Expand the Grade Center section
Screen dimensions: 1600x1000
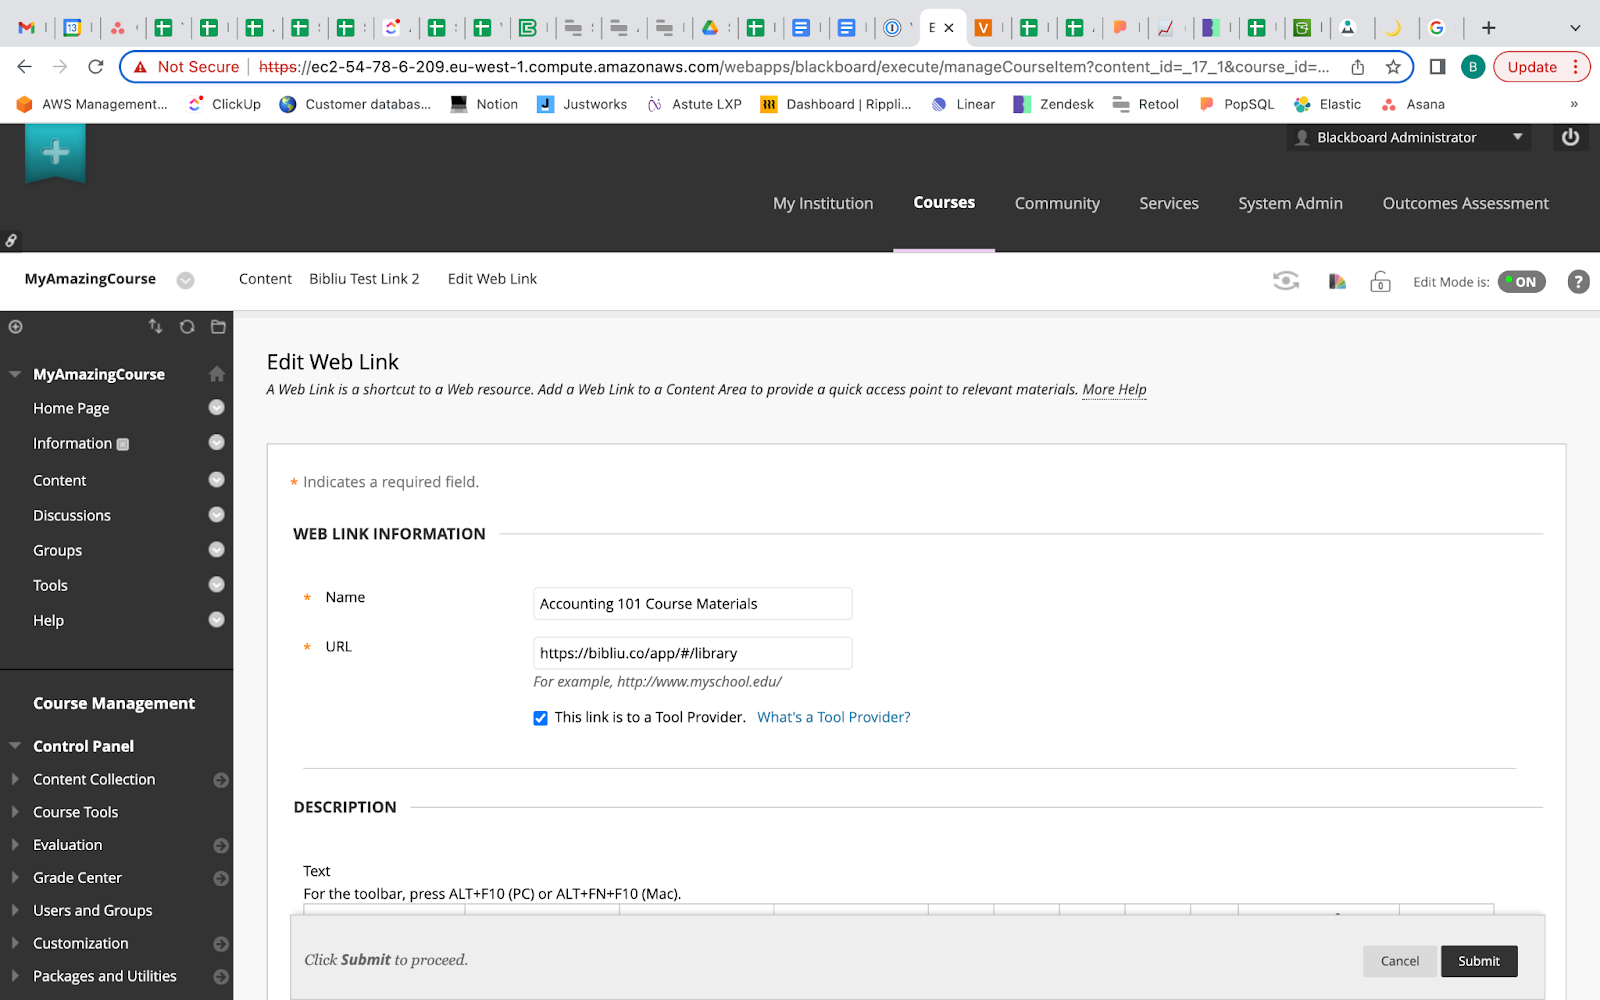point(77,878)
